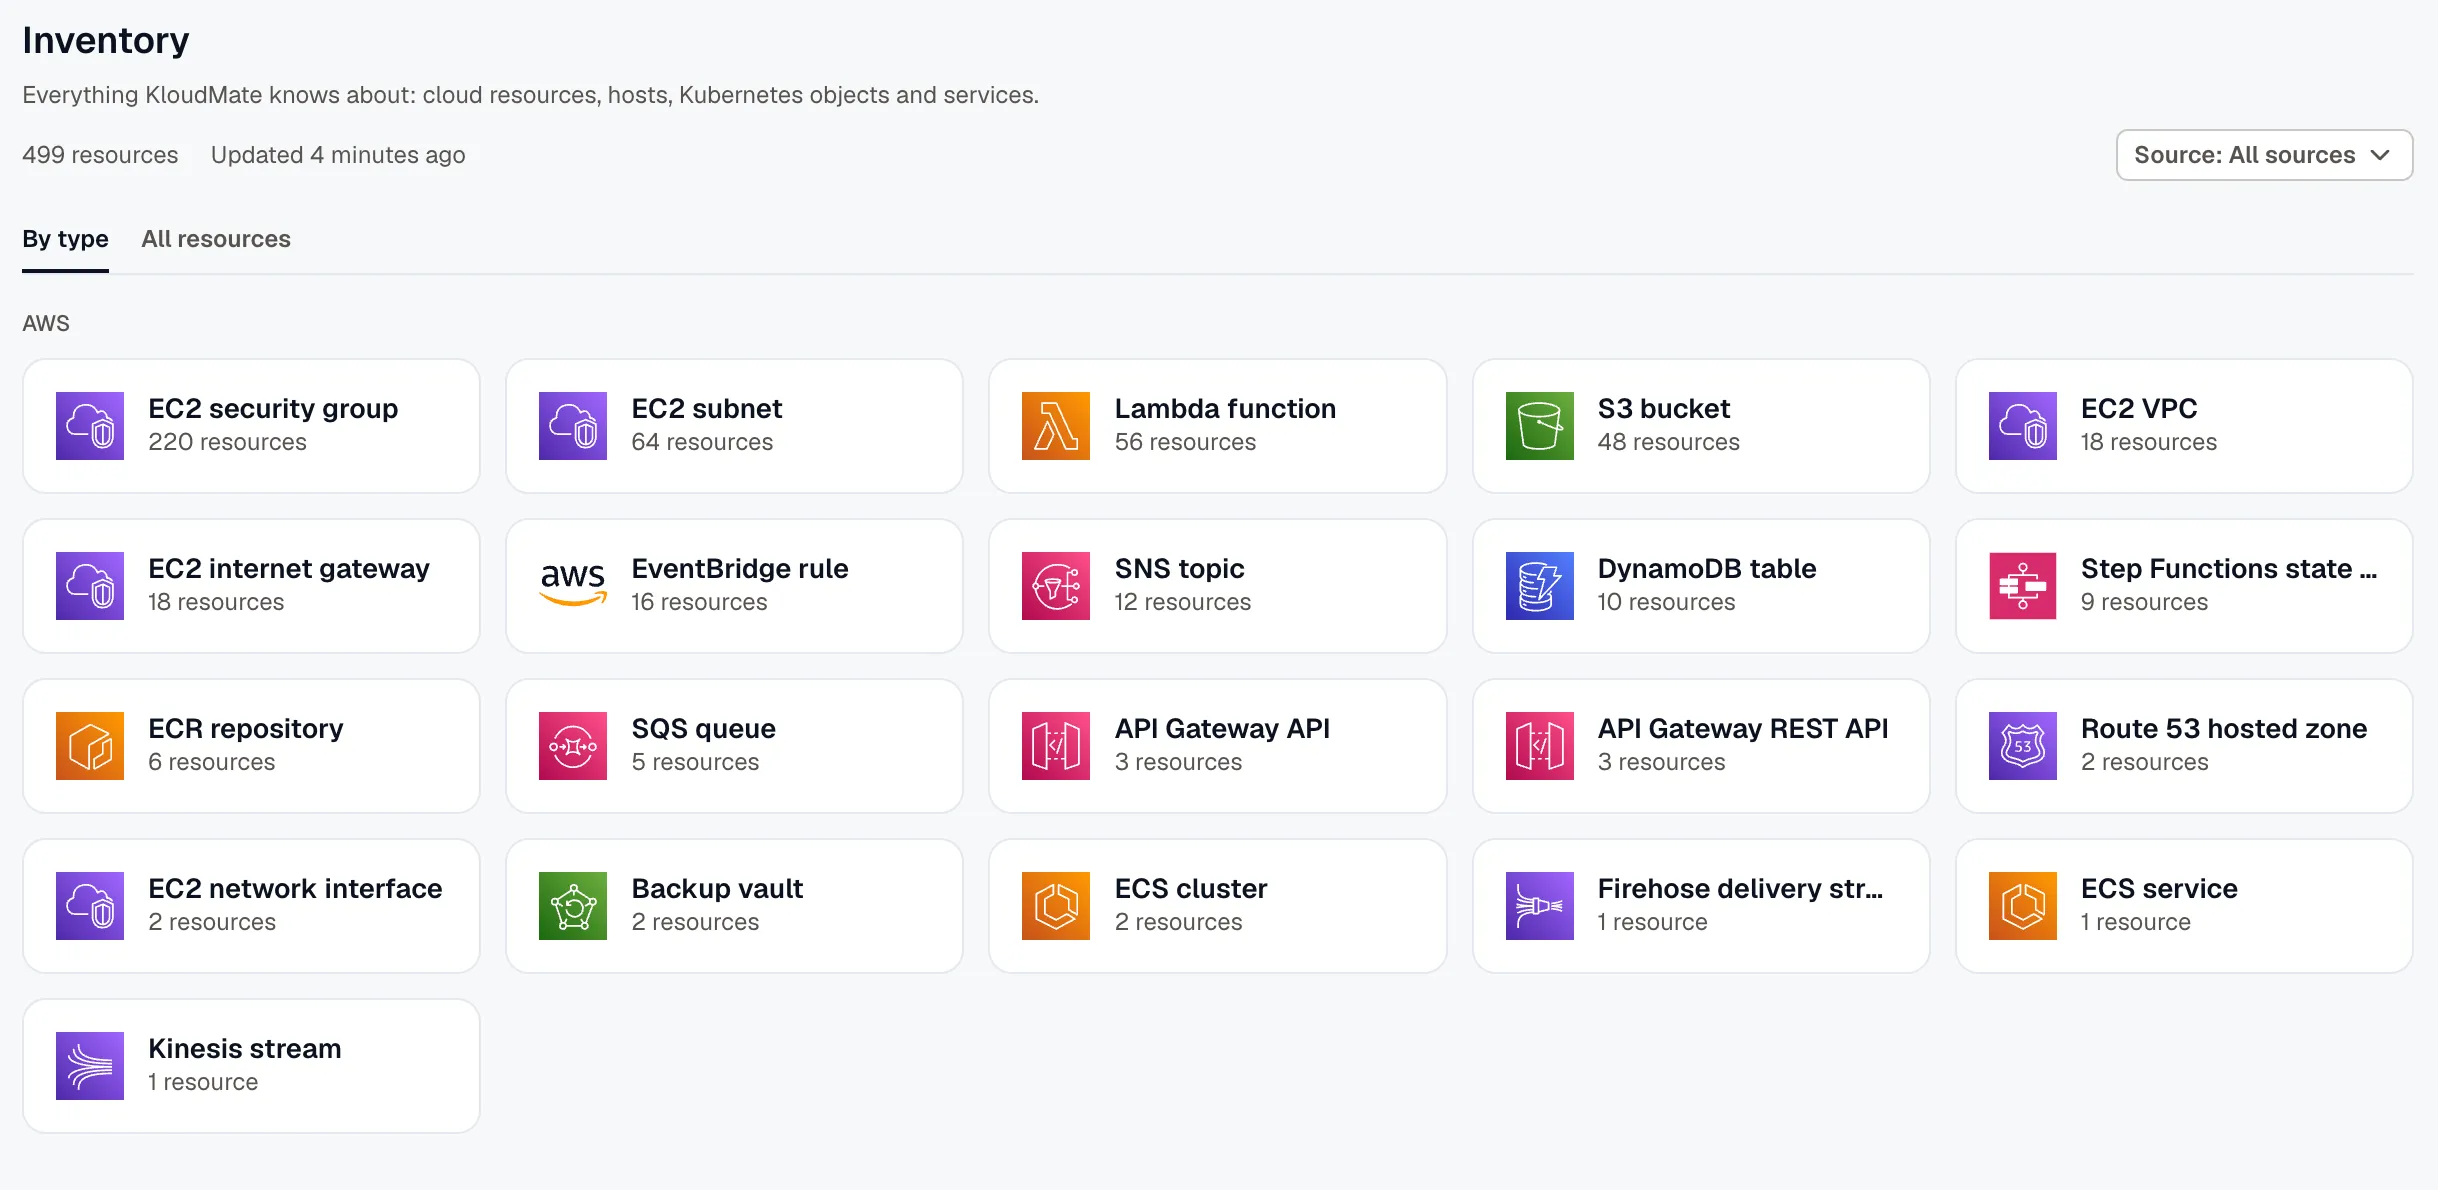Screen dimensions: 2438x1190
Task: Click the S3 bucket icon
Action: click(x=1540, y=426)
